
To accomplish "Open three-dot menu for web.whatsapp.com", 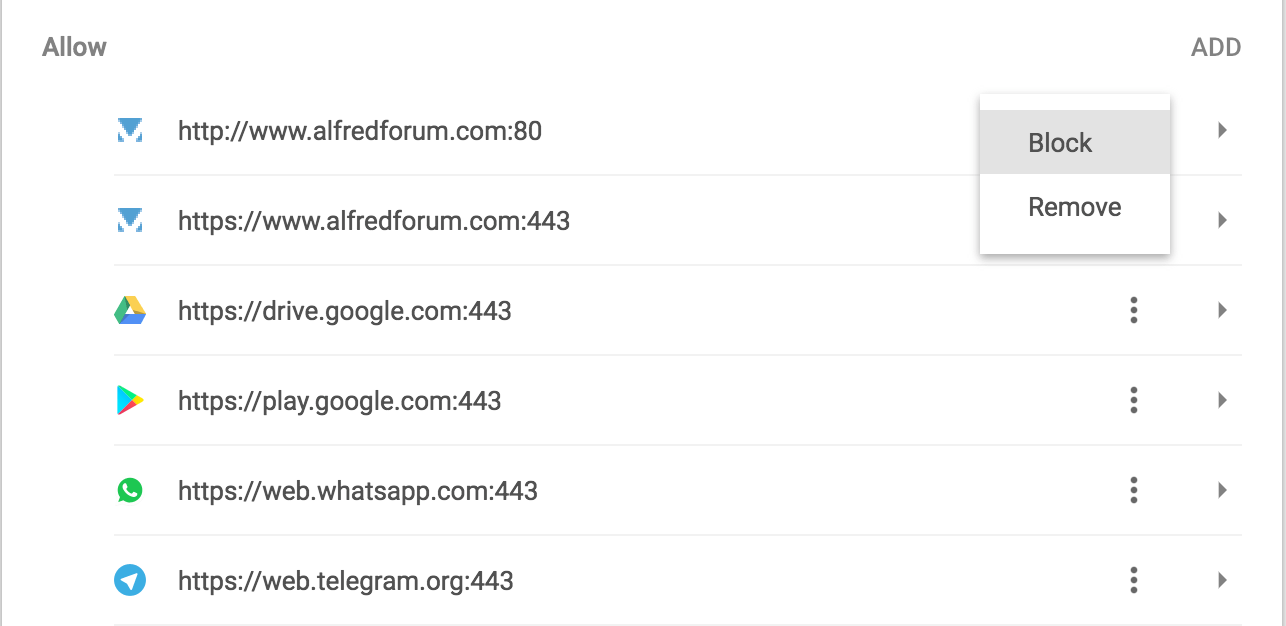I will (1134, 491).
